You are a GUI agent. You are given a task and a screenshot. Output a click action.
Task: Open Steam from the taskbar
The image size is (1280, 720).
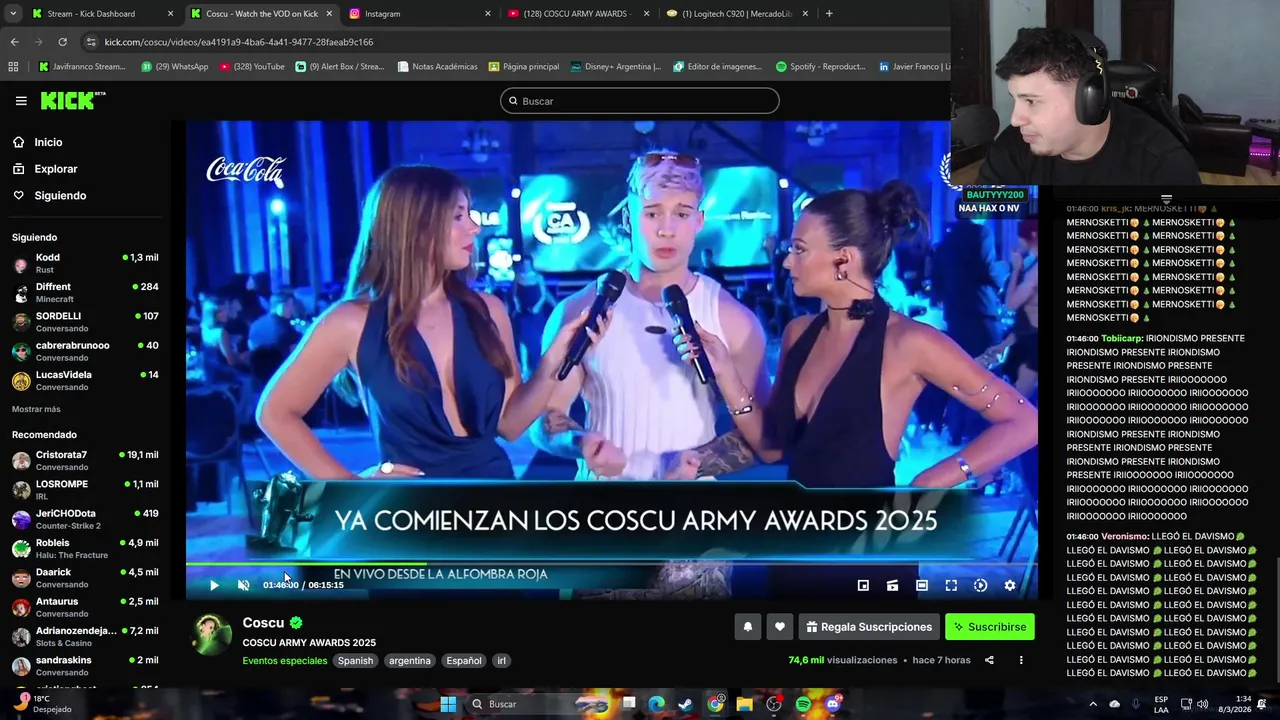coord(685,704)
